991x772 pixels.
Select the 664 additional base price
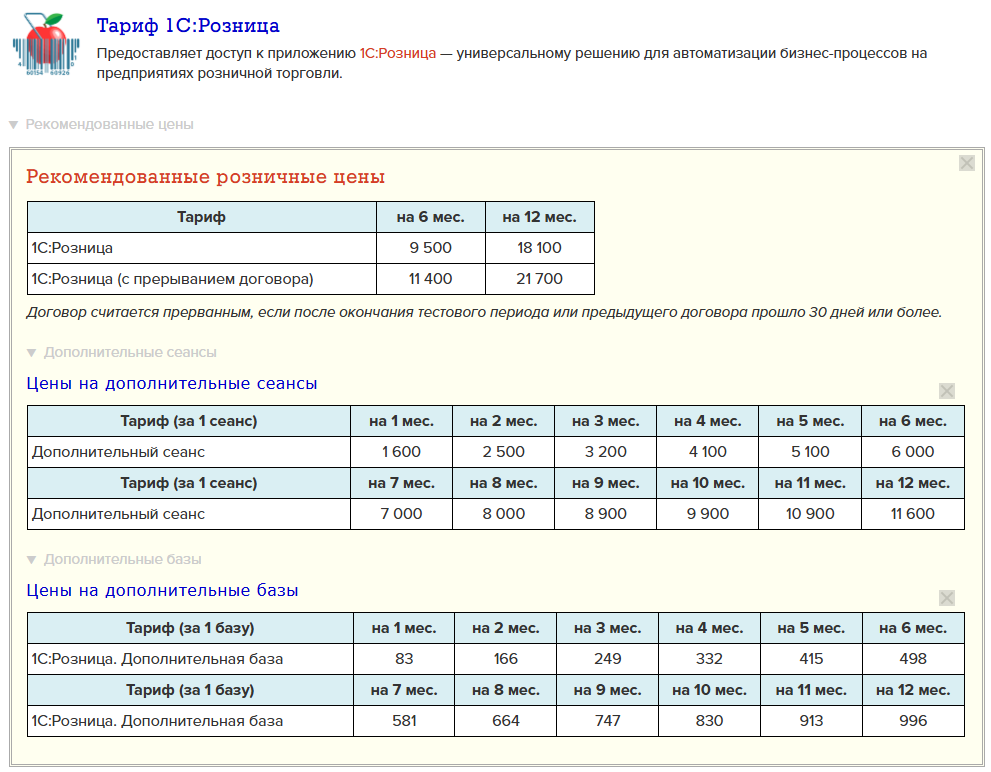pyautogui.click(x=506, y=721)
